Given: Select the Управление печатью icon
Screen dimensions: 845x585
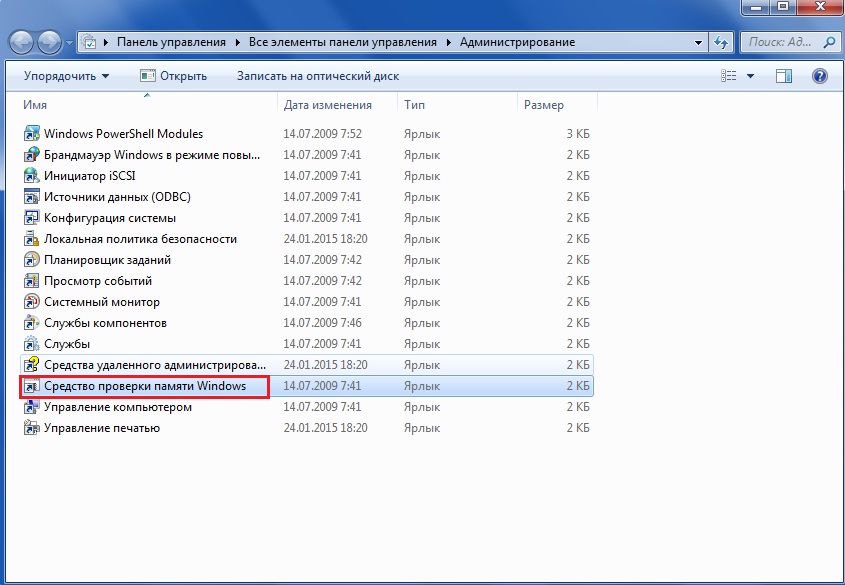Looking at the screenshot, I should (31, 428).
